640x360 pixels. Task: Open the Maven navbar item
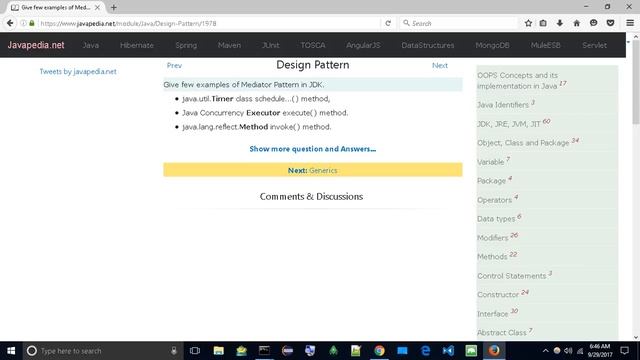click(229, 45)
